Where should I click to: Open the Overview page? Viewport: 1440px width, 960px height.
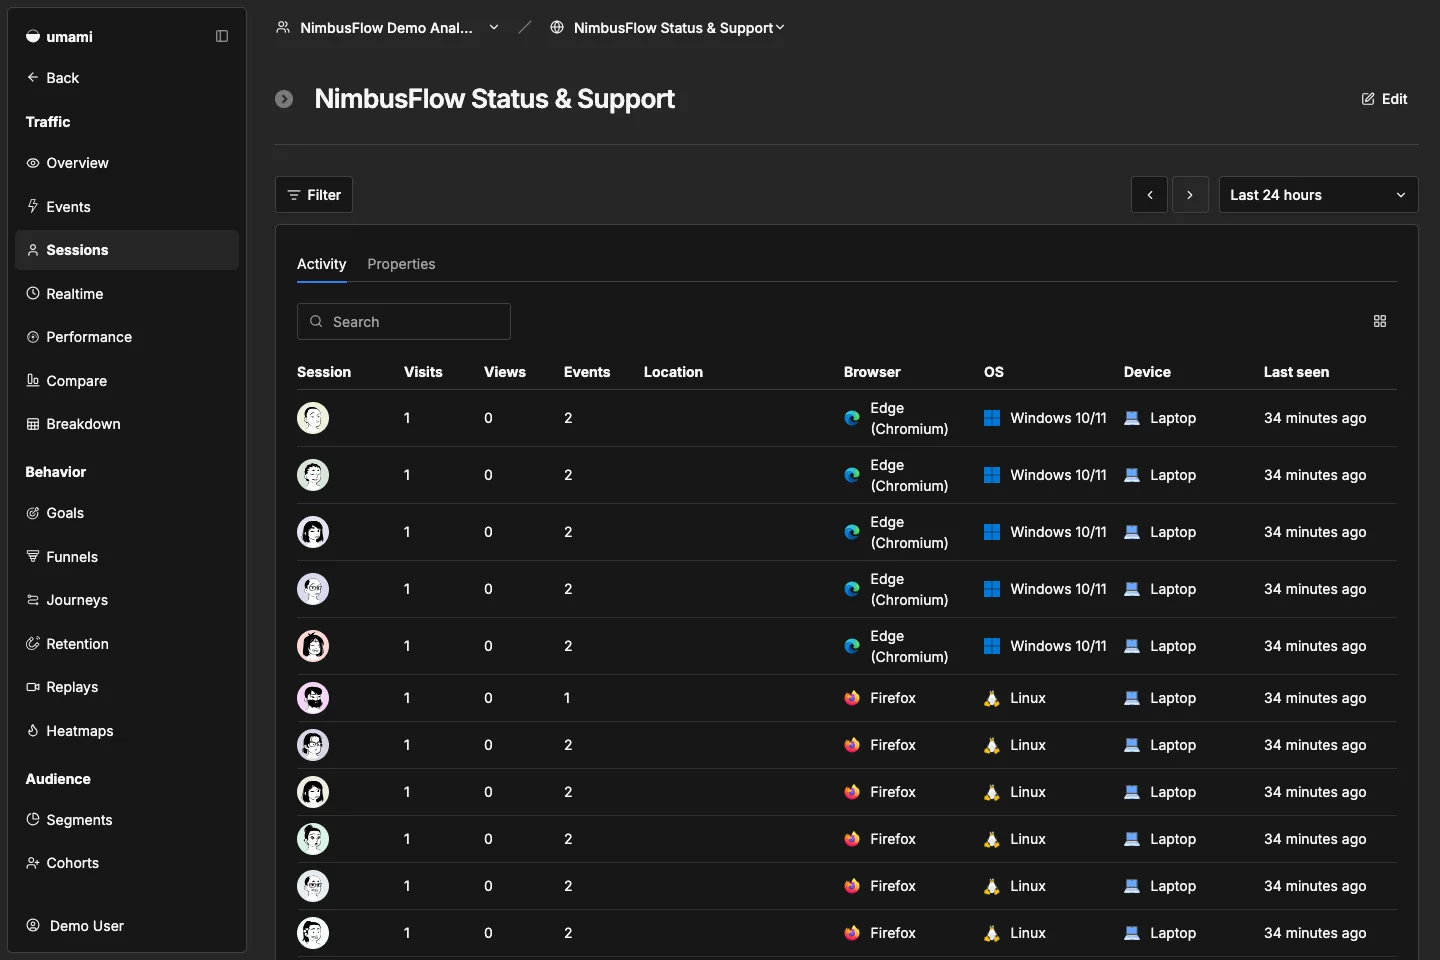coord(127,163)
